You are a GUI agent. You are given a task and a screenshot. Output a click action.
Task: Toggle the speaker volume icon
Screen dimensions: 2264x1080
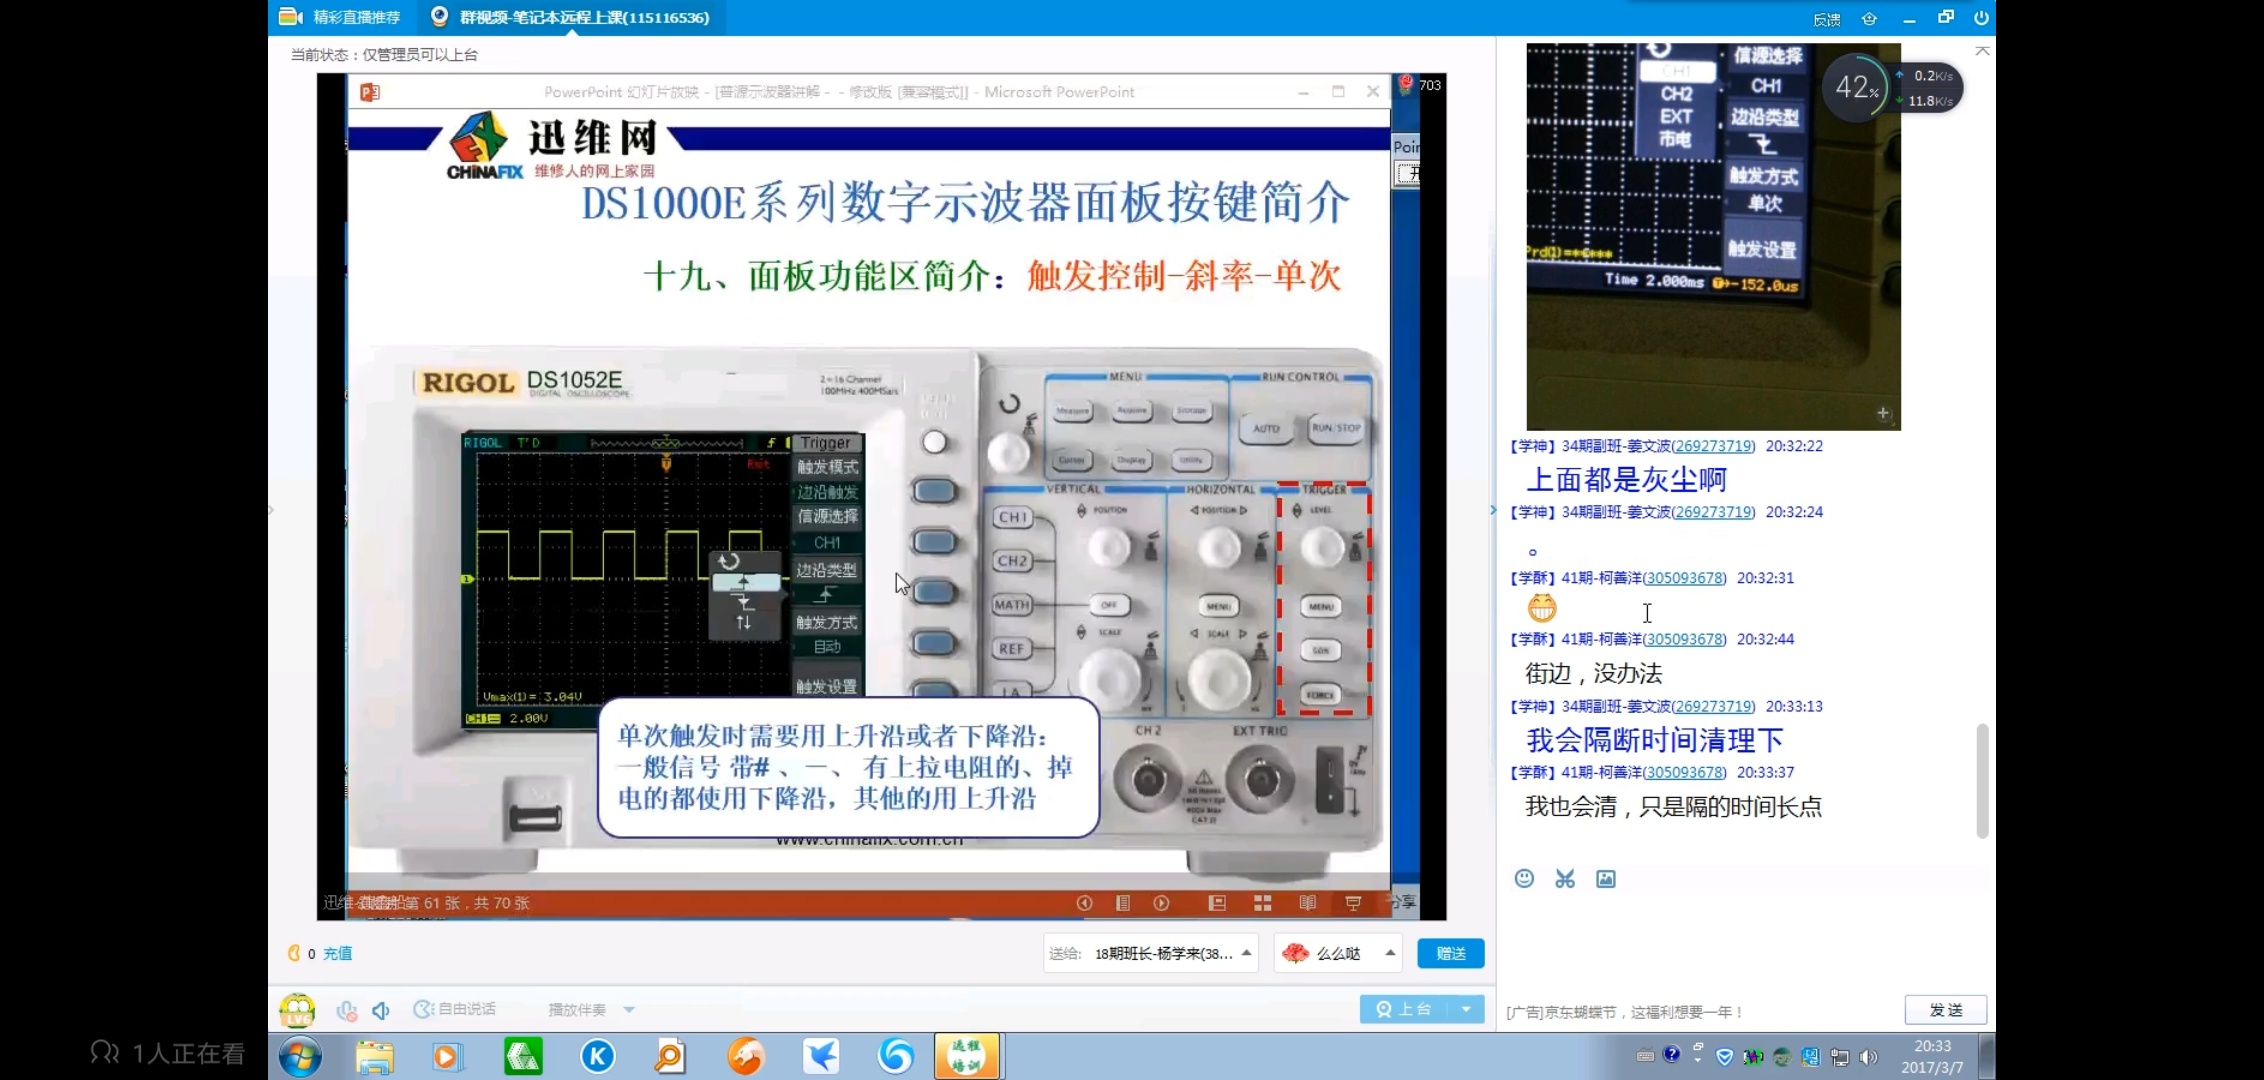coord(381,1010)
